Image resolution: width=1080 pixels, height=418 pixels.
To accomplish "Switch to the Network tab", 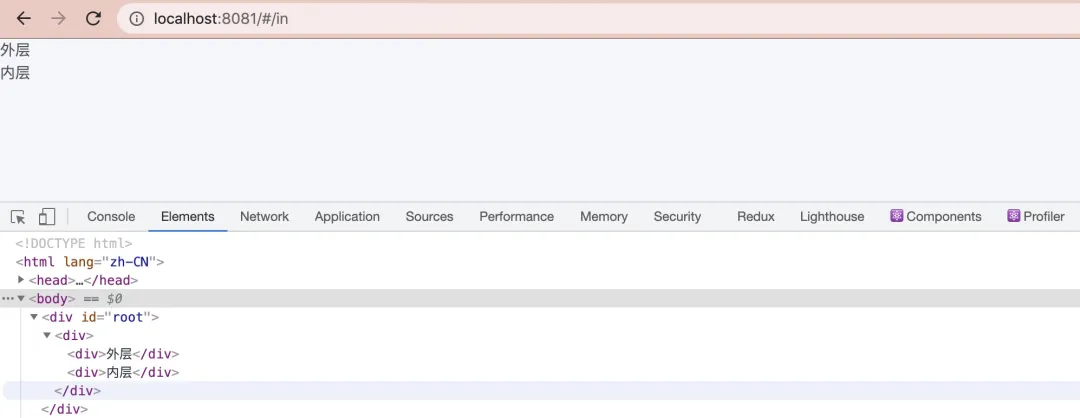I will (x=264, y=216).
